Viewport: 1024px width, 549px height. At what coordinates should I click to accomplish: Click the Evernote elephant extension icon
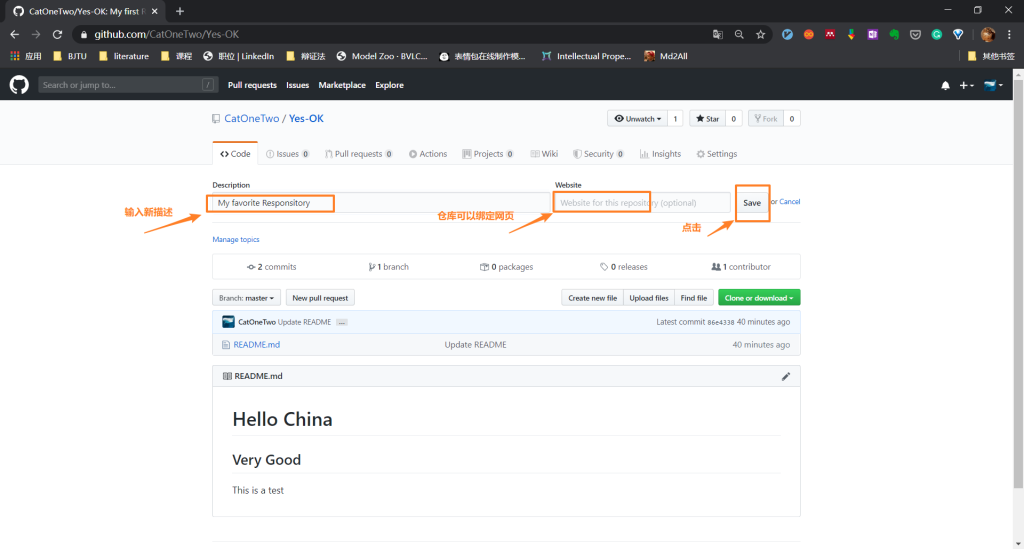click(x=894, y=35)
